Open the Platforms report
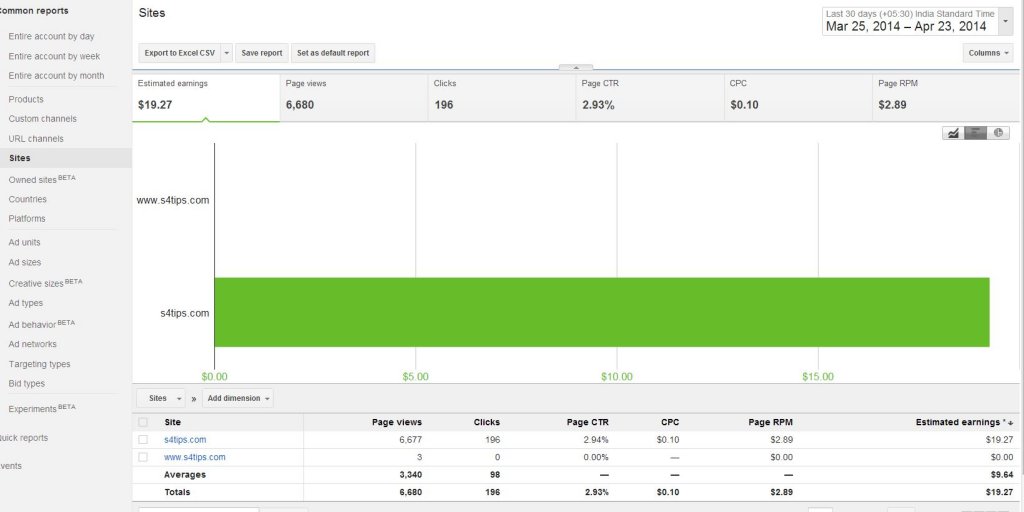This screenshot has width=1024, height=512. point(27,219)
